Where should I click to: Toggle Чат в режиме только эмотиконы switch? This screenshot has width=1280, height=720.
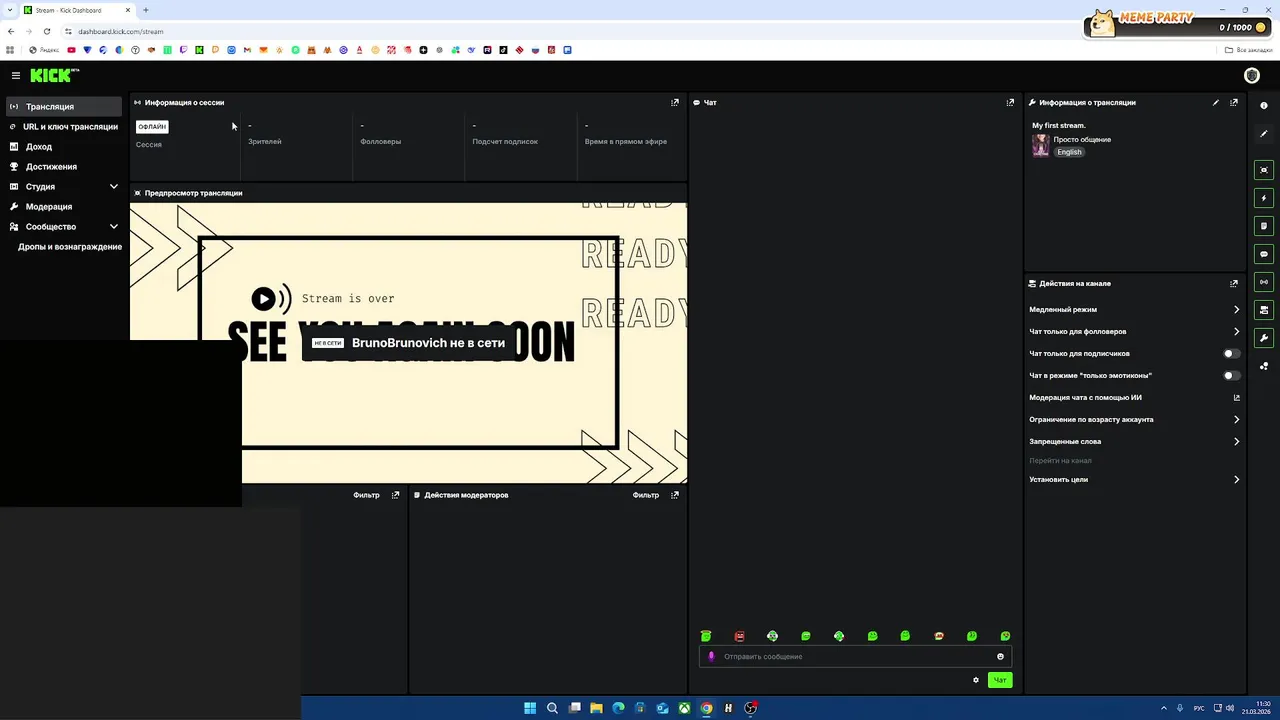(x=1232, y=376)
